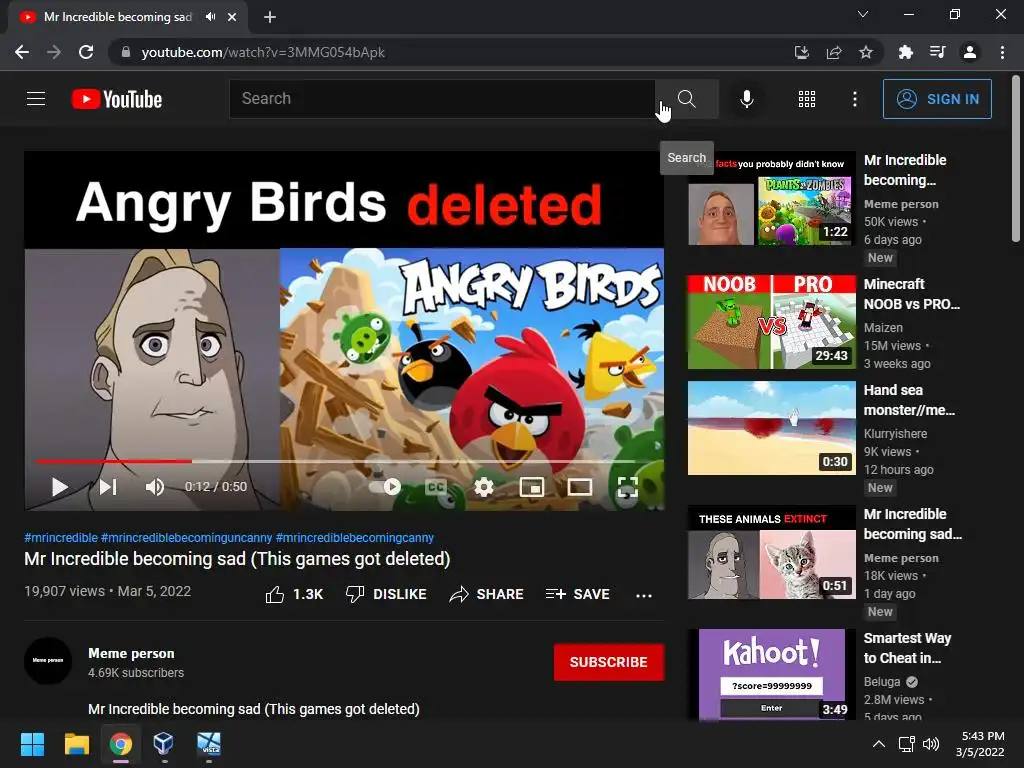Reload the page
This screenshot has height=768, width=1024.
click(86, 52)
